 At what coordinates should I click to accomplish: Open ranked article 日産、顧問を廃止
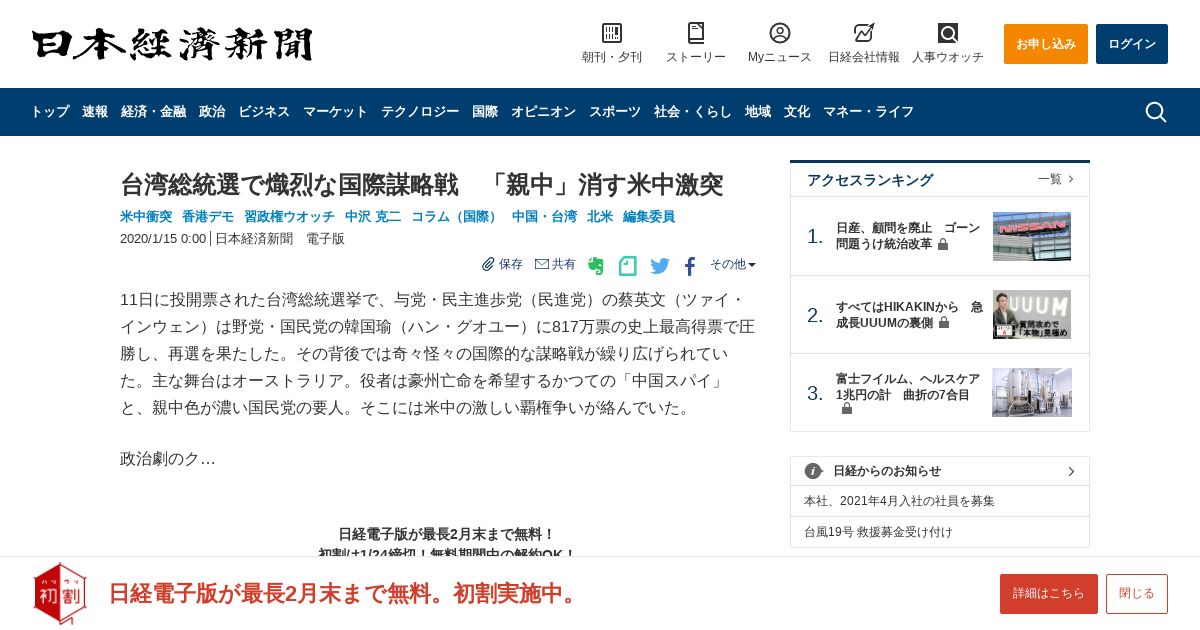(908, 236)
